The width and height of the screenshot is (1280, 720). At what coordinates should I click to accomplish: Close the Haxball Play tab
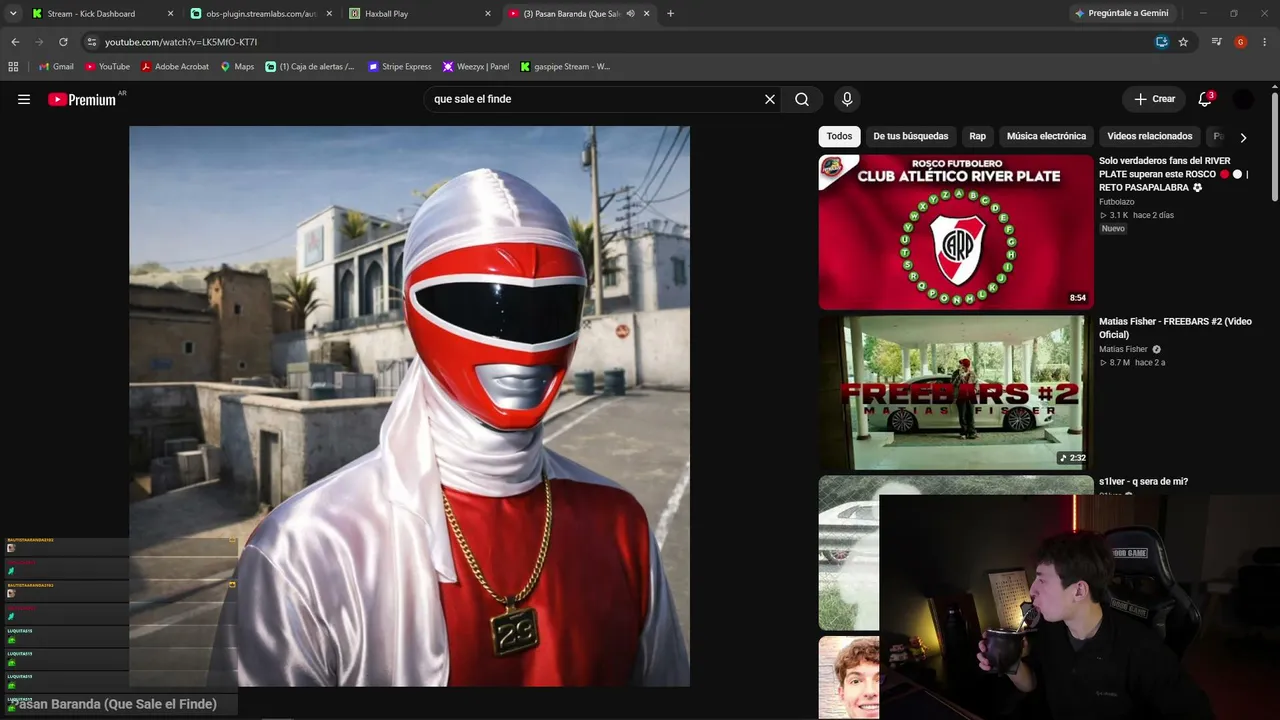pos(488,14)
